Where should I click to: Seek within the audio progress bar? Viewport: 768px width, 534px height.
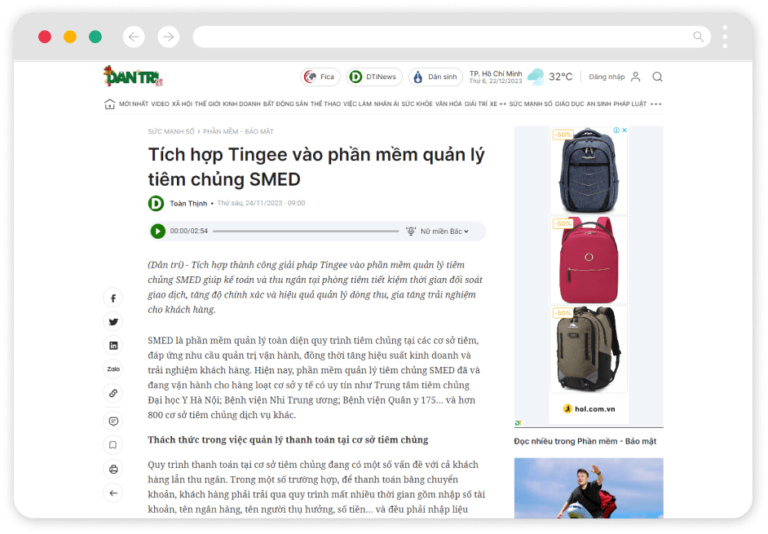(x=306, y=231)
